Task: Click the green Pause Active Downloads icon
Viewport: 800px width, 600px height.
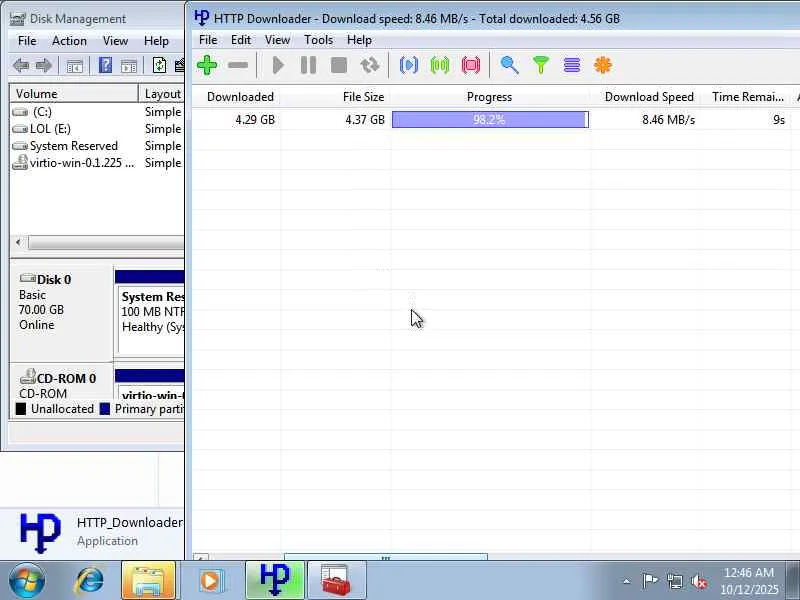Action: point(440,65)
